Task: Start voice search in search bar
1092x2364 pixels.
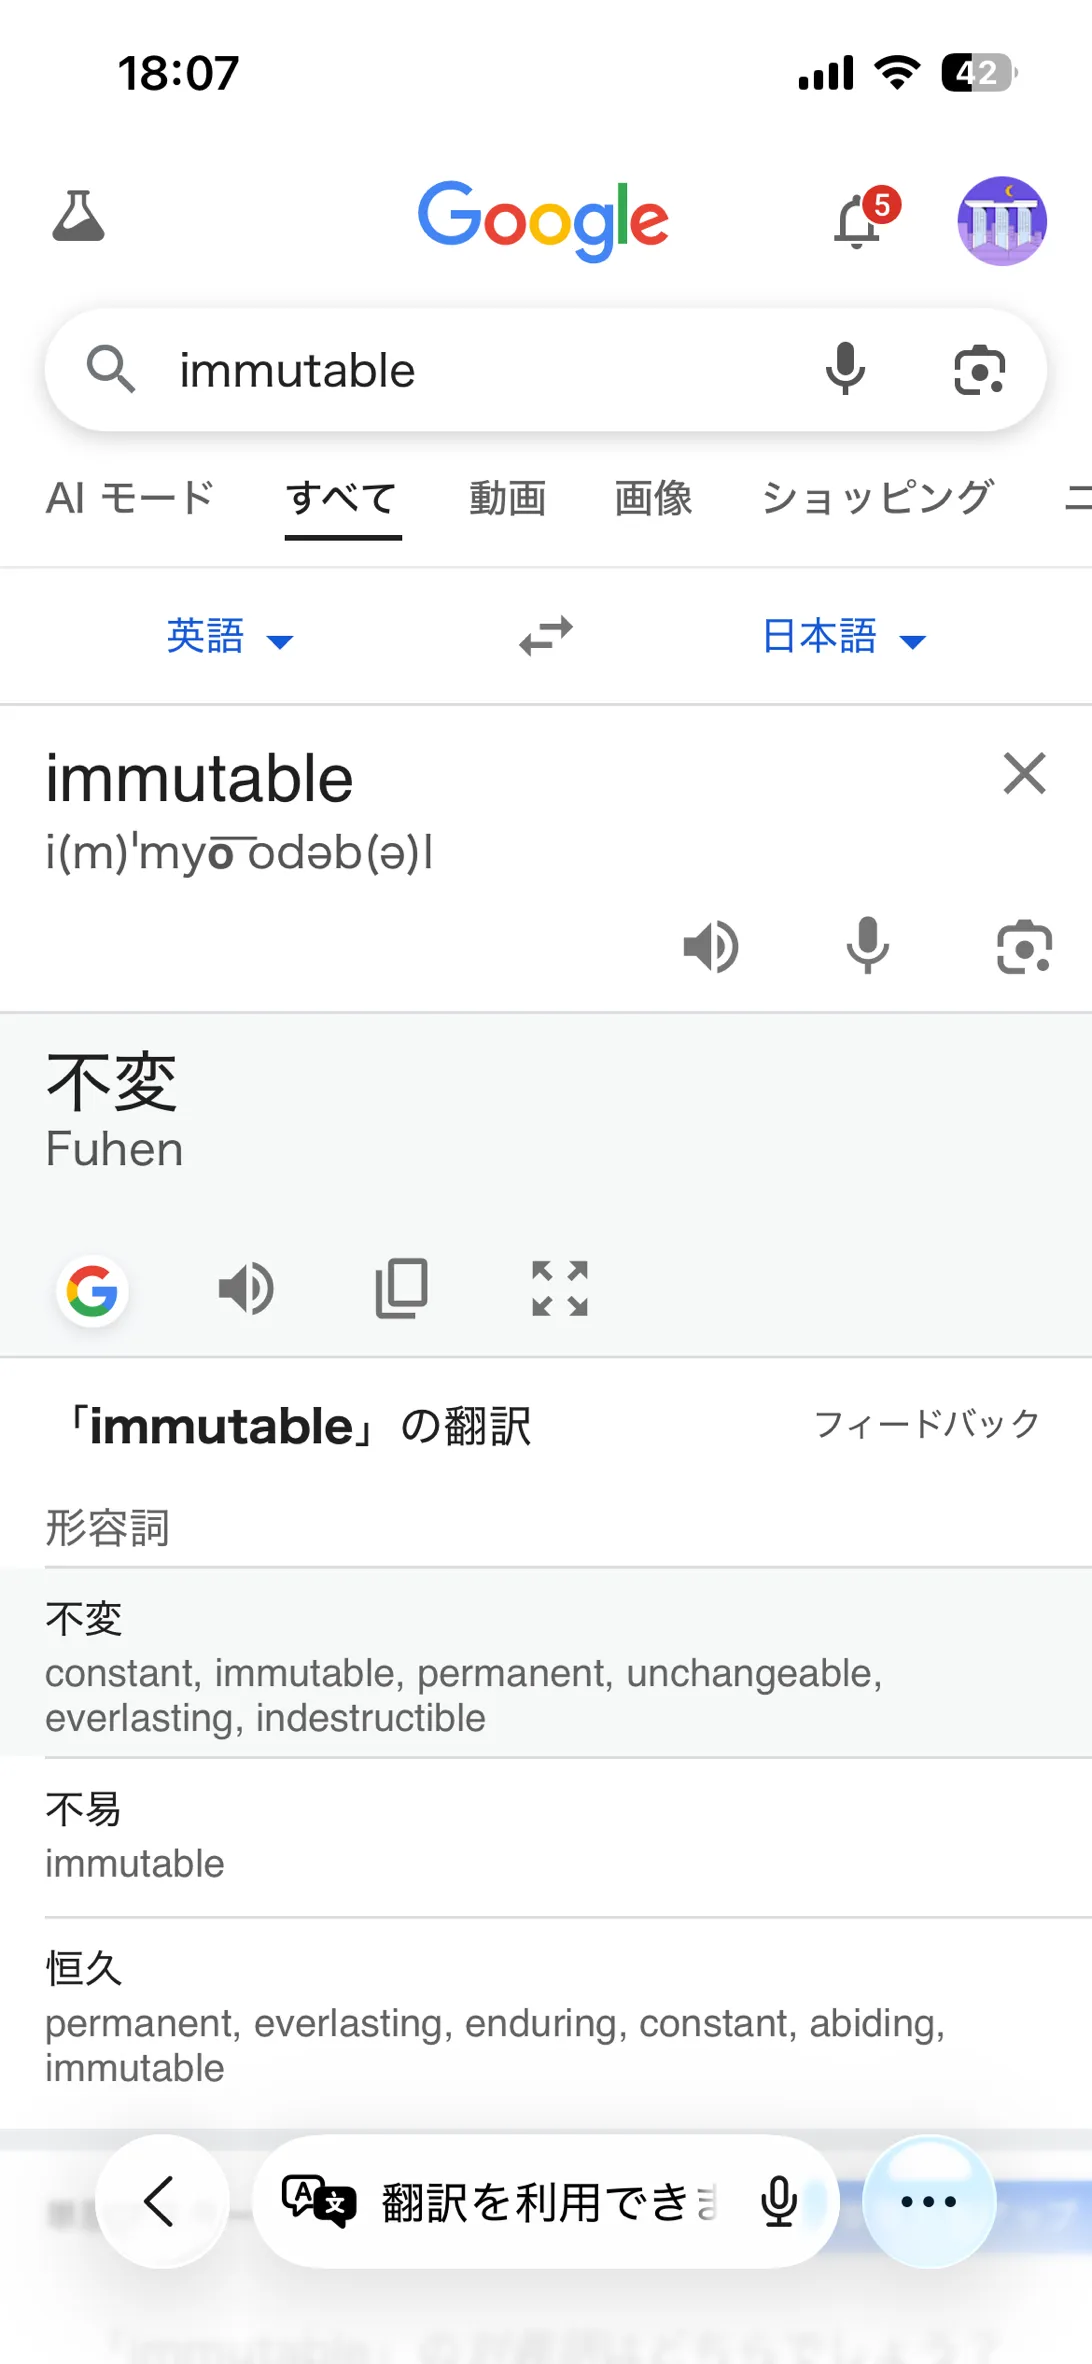Action: pyautogui.click(x=845, y=369)
